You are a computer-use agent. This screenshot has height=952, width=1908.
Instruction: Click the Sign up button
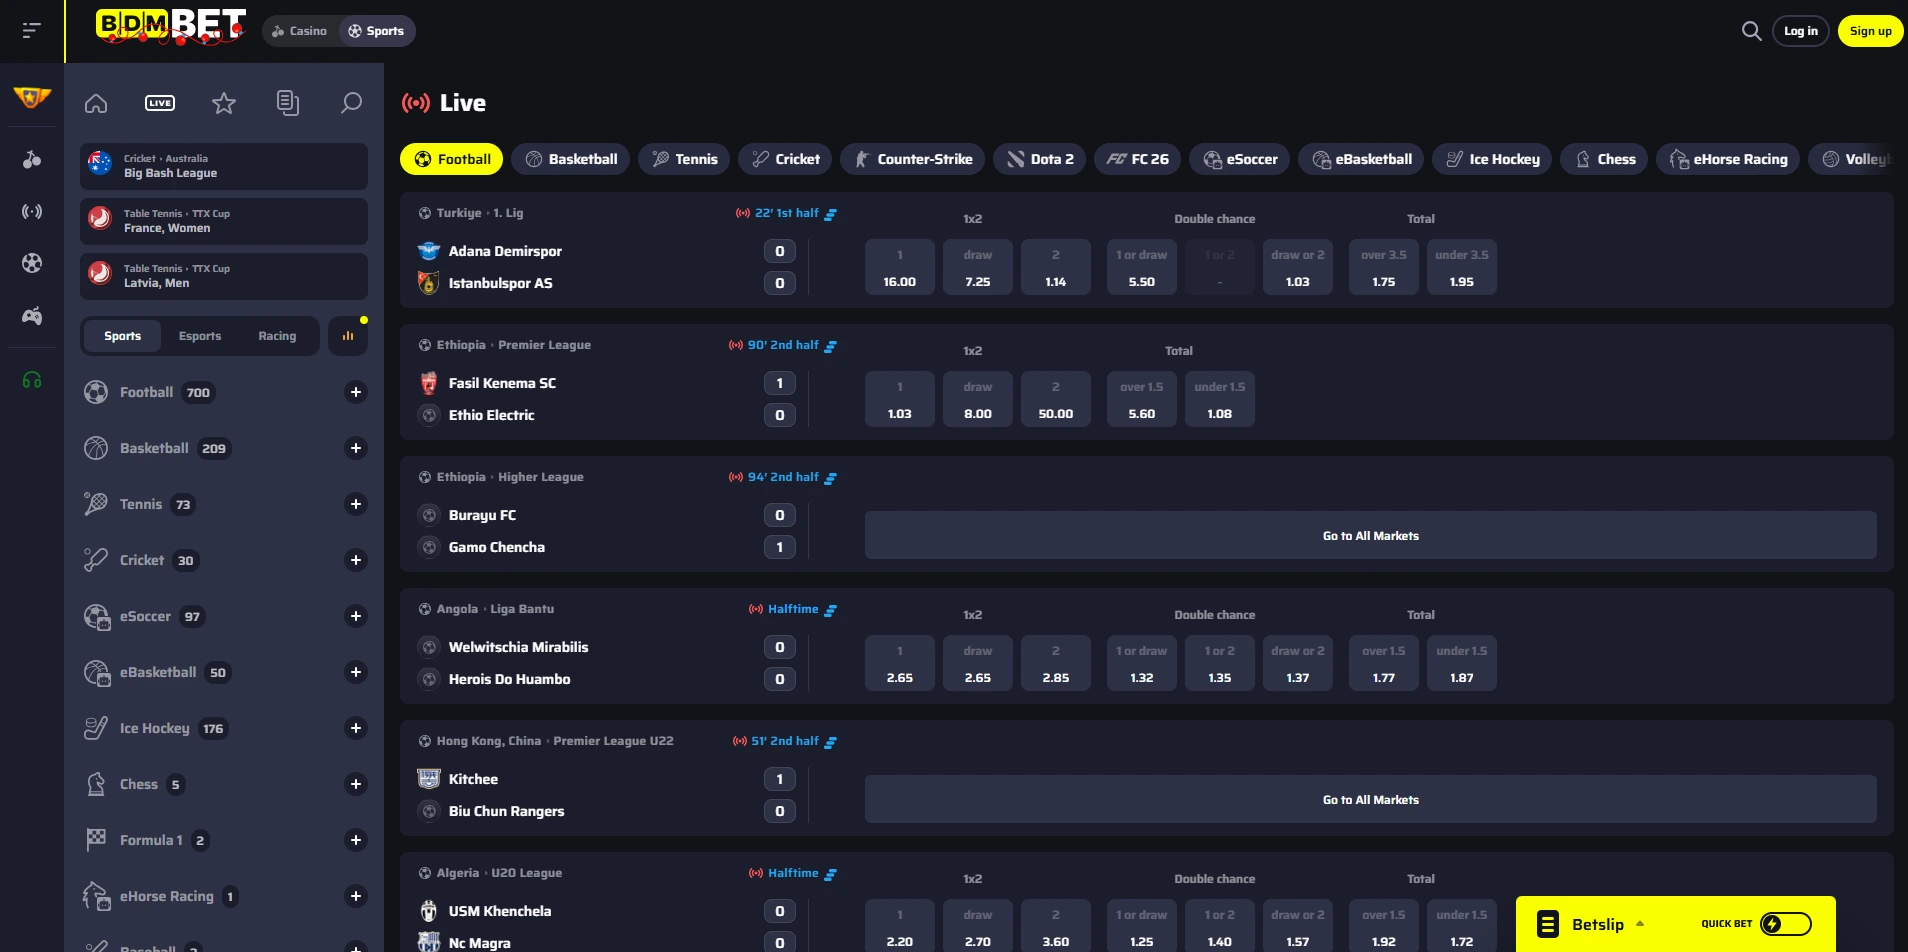(1870, 31)
